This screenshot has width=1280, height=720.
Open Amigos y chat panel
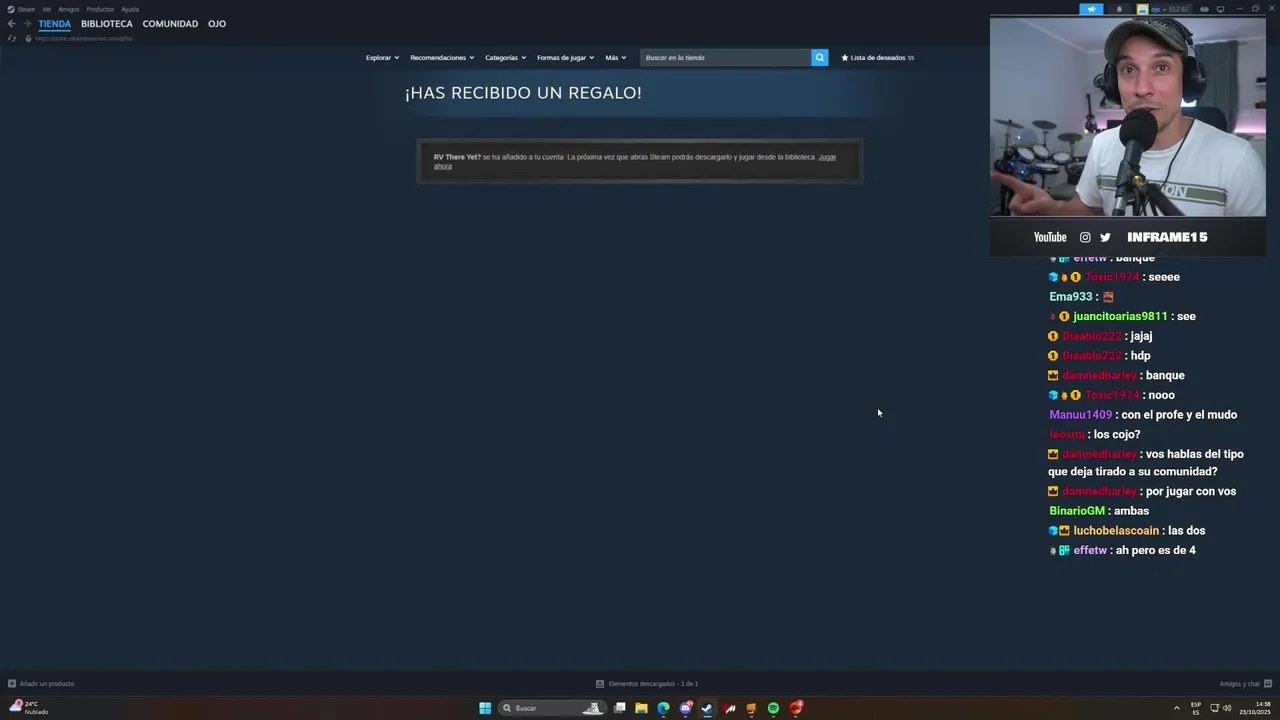pos(1245,684)
